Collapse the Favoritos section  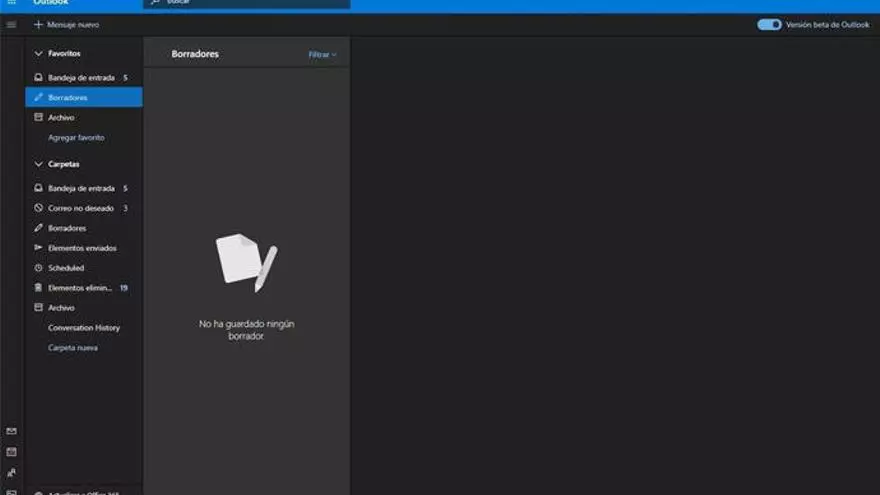pyautogui.click(x=39, y=53)
